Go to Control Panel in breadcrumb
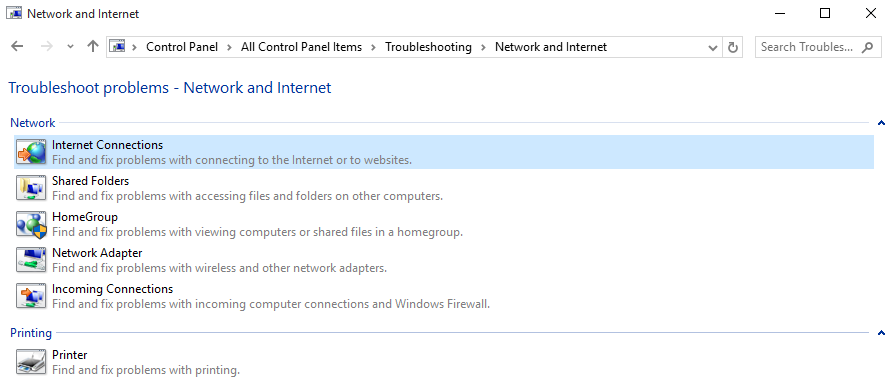 click(x=182, y=47)
